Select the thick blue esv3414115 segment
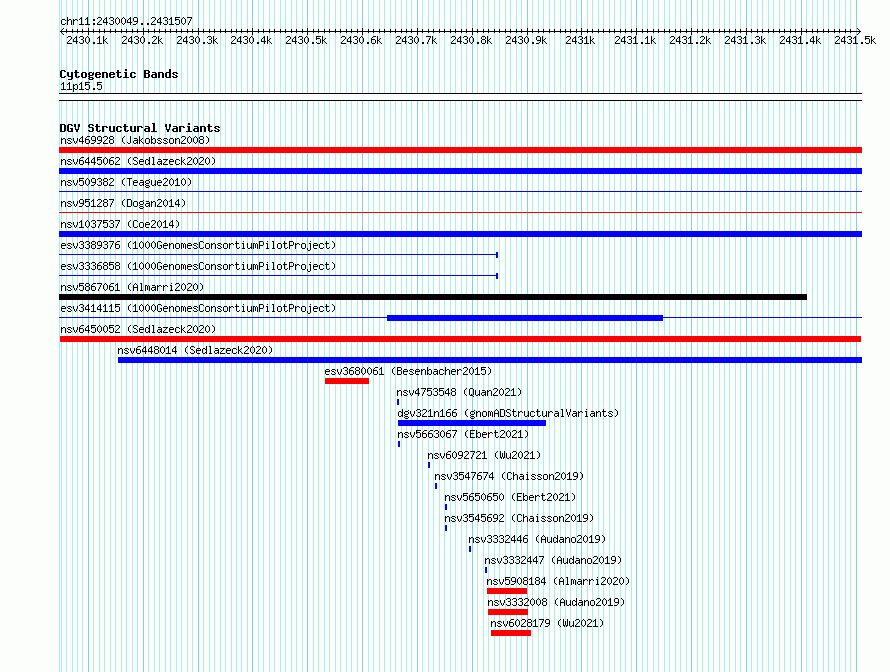Screen dimensions: 890x672 coord(525,318)
